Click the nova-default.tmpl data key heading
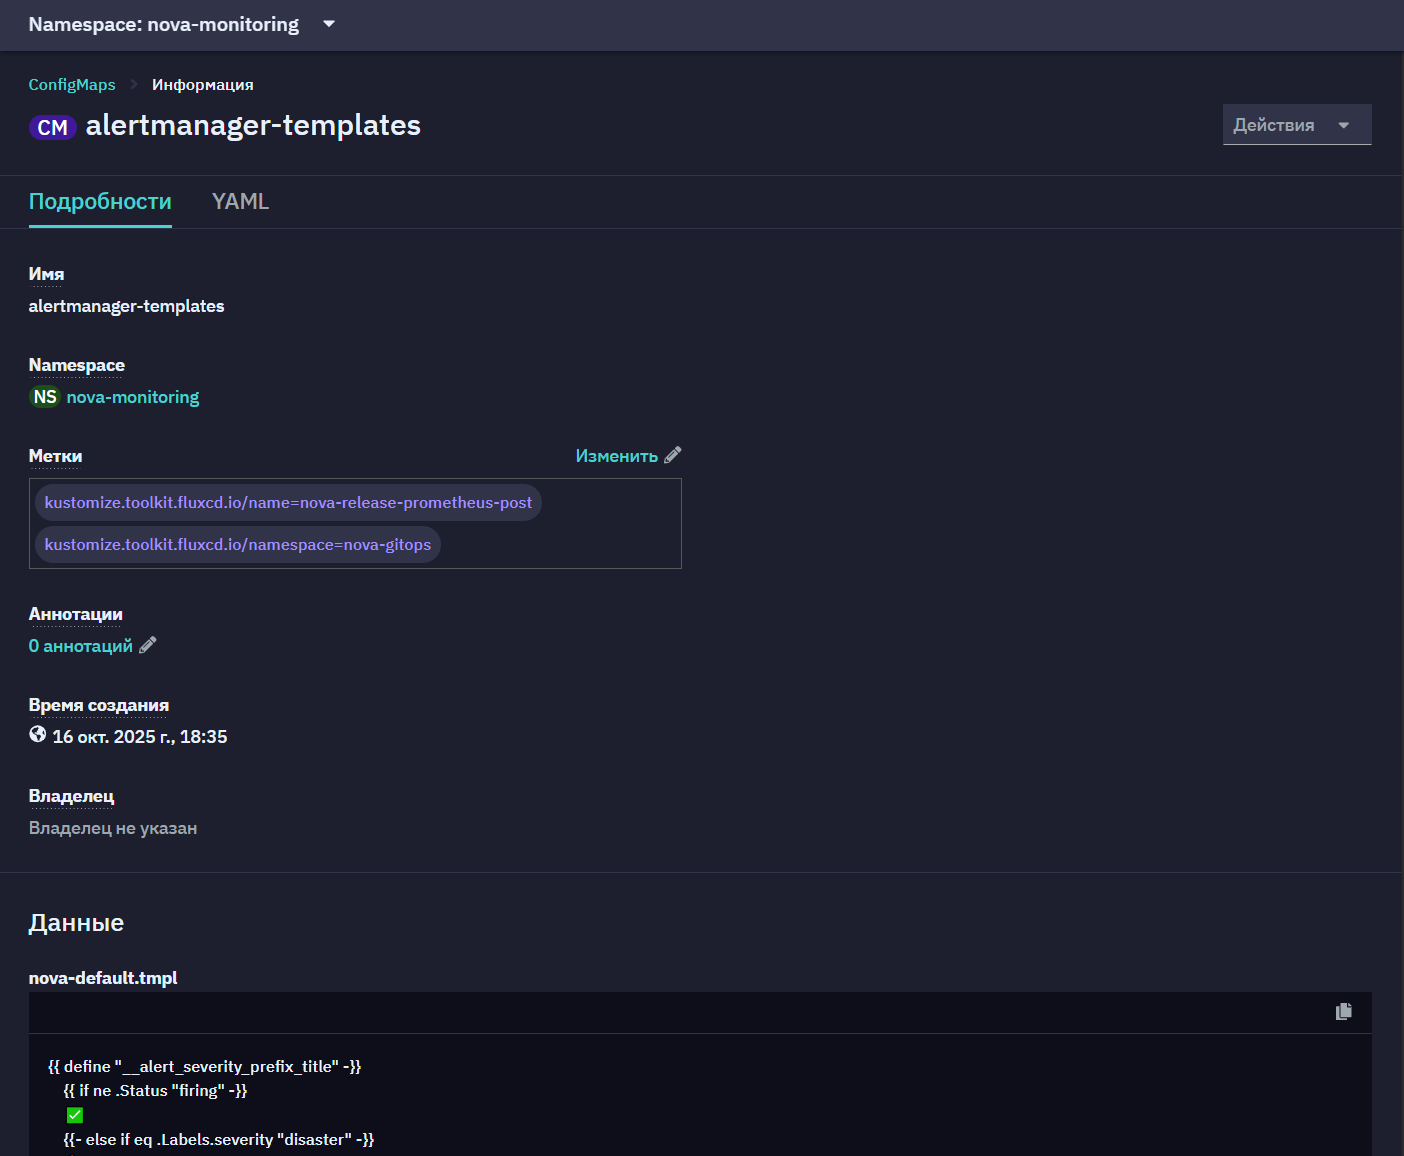Screen dimensions: 1404x1156 [103, 978]
